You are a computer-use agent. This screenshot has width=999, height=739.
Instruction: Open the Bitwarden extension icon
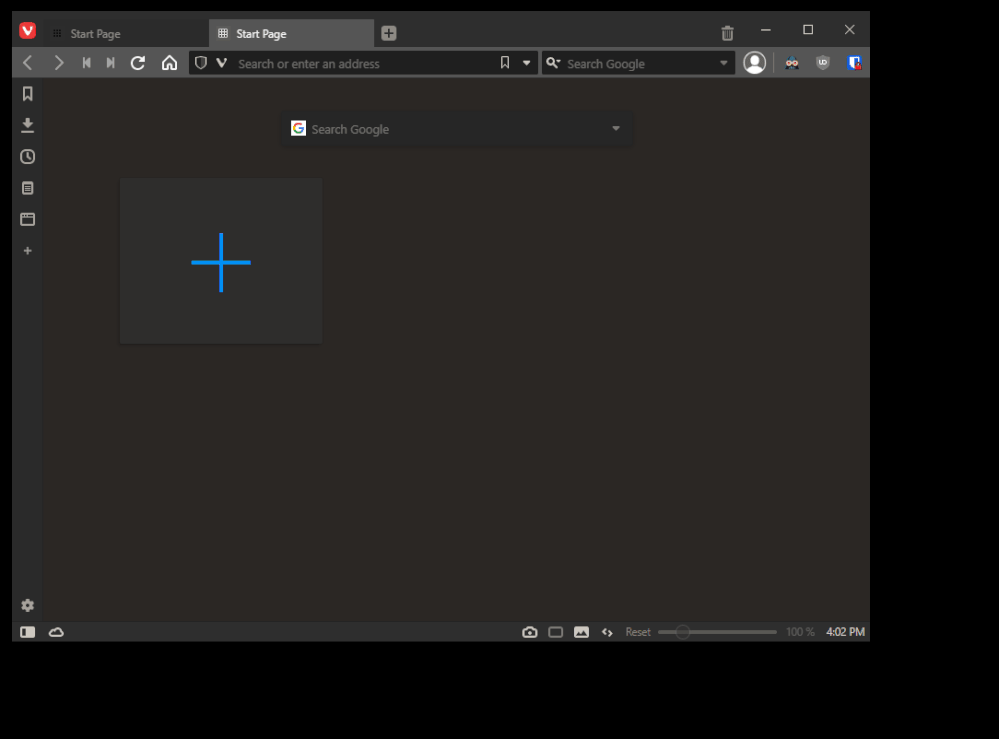click(x=854, y=63)
